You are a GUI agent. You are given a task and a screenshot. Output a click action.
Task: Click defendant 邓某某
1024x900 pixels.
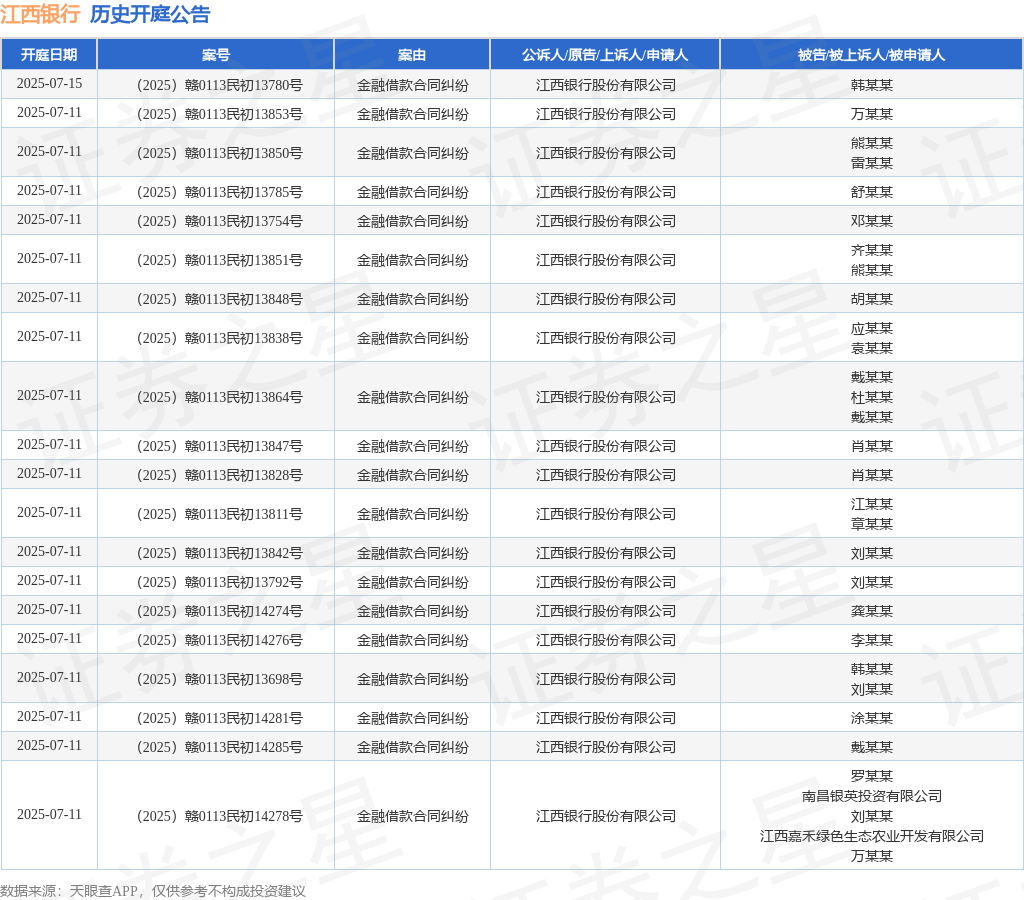[871, 221]
